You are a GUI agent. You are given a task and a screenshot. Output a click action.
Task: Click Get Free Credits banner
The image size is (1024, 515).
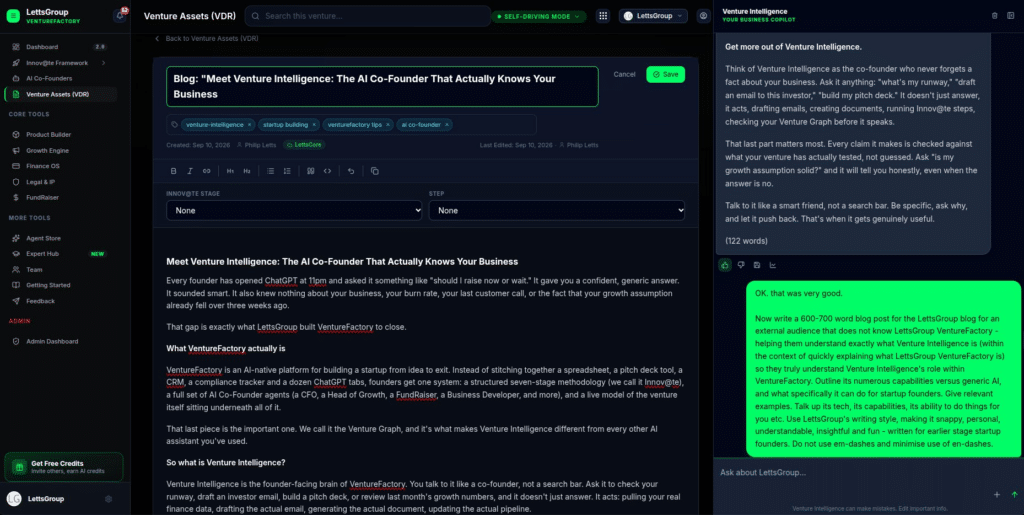[63, 467]
